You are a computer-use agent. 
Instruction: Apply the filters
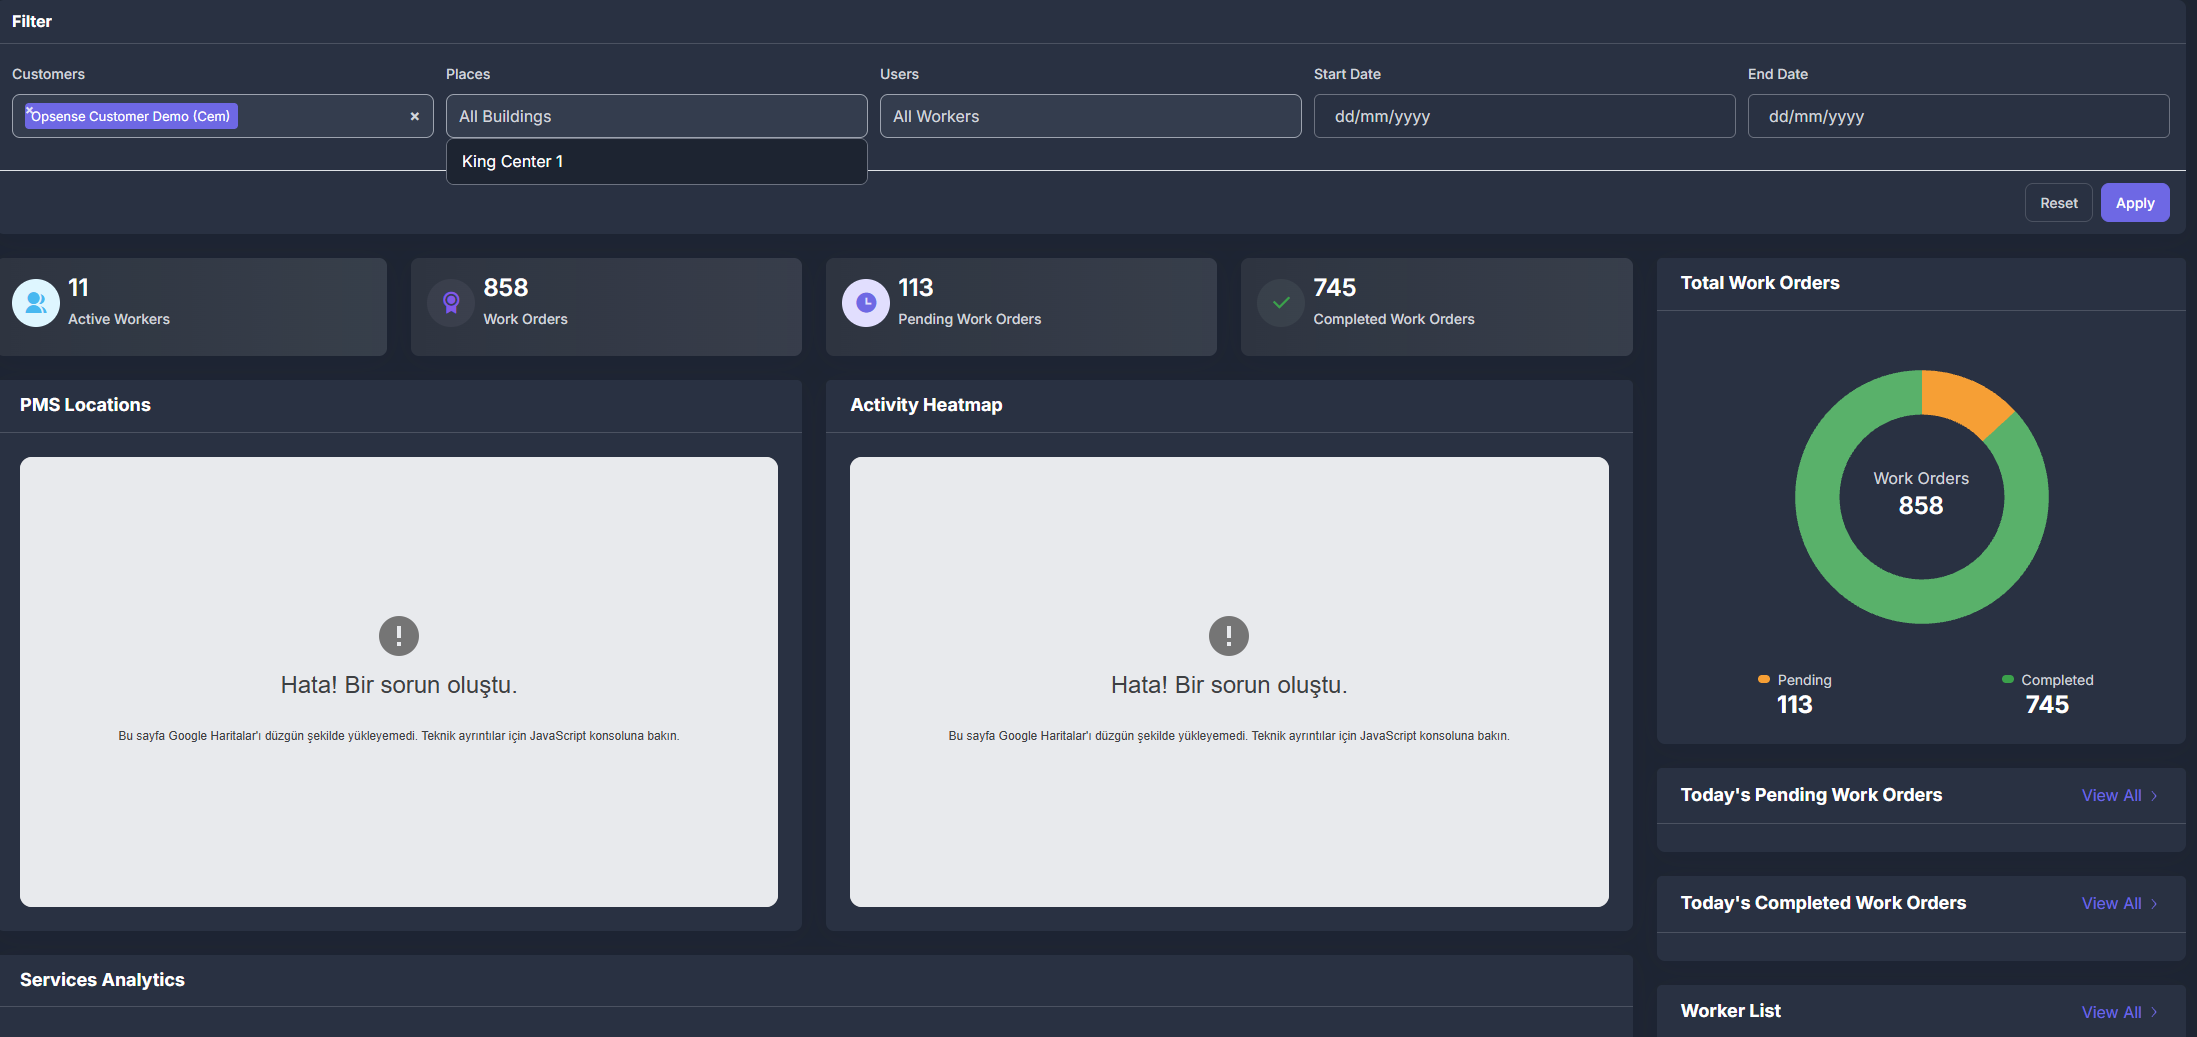point(2135,203)
